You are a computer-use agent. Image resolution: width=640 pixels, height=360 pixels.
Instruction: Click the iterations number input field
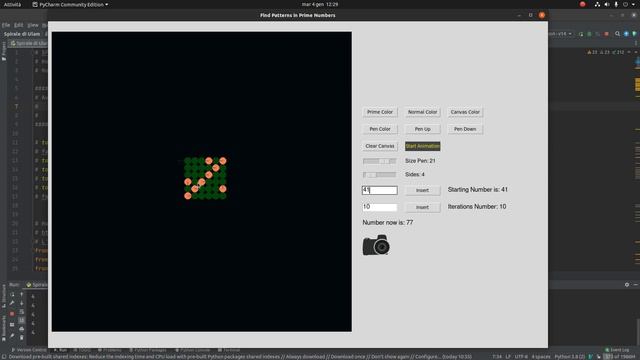click(x=380, y=207)
